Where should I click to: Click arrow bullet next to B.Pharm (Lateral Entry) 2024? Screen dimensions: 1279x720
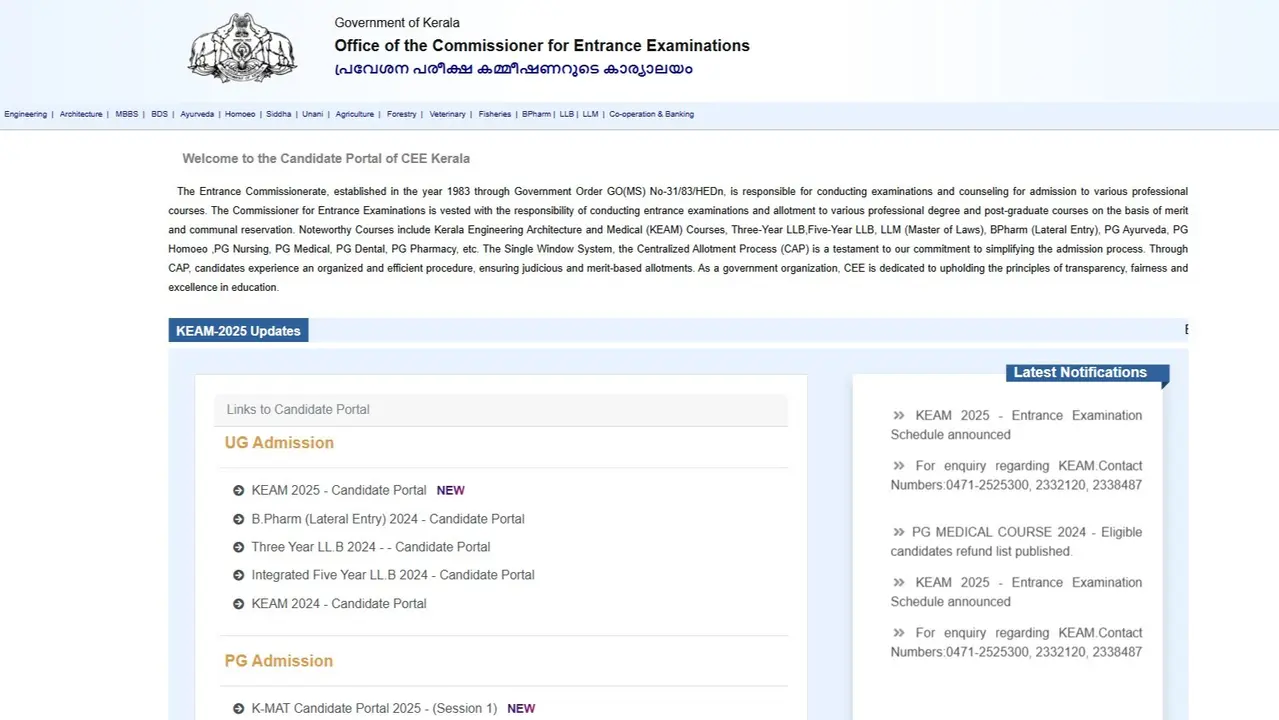[237, 518]
